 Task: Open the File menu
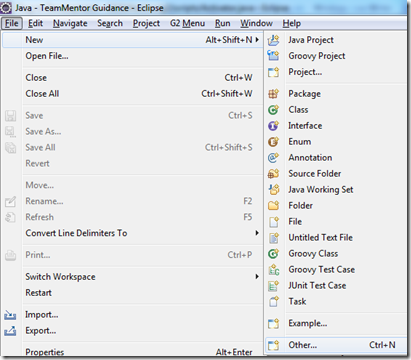coord(12,23)
